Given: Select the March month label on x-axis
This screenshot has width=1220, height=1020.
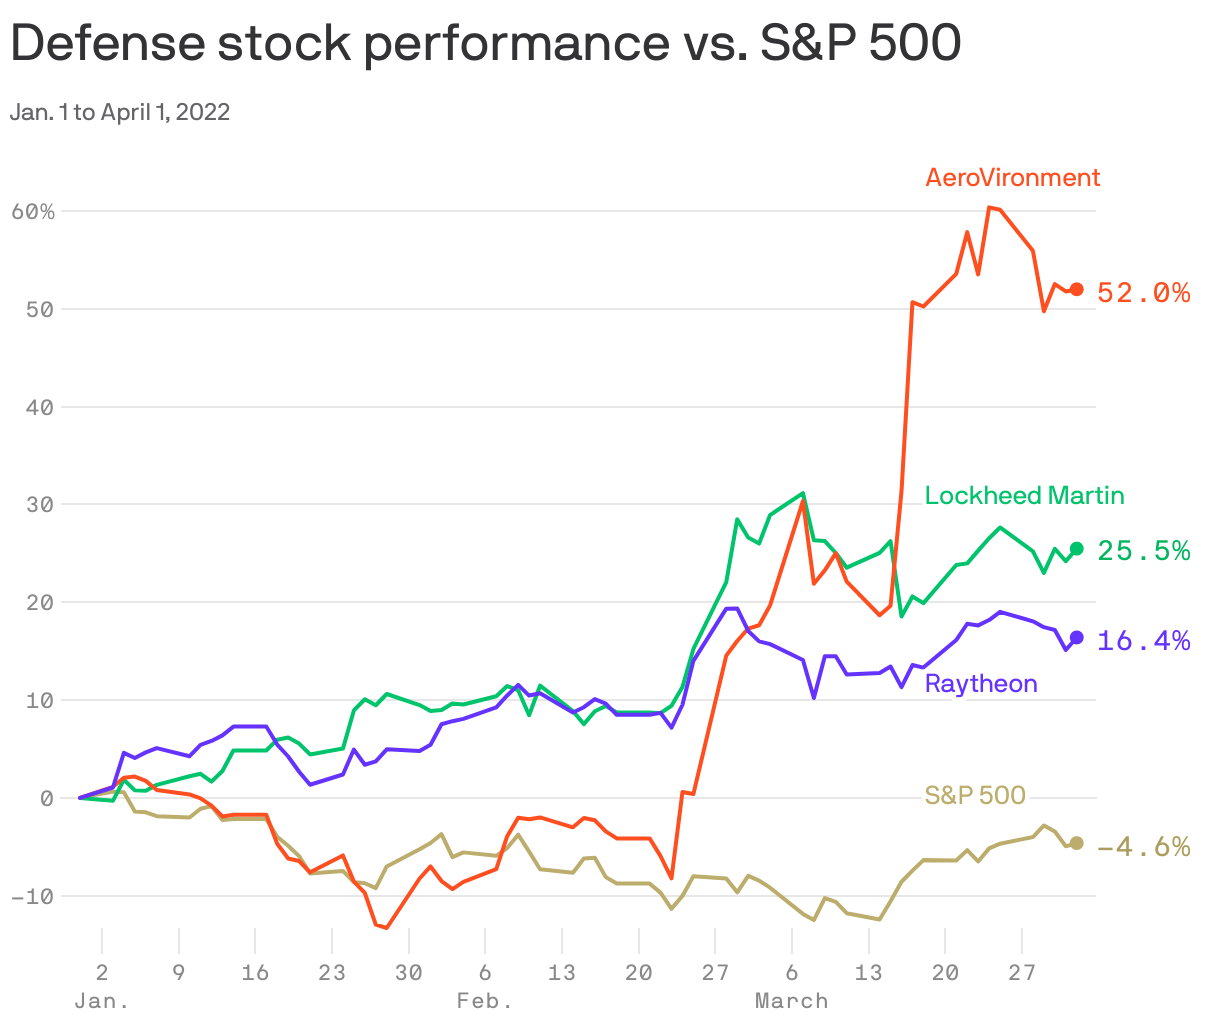Looking at the screenshot, I should [791, 1000].
